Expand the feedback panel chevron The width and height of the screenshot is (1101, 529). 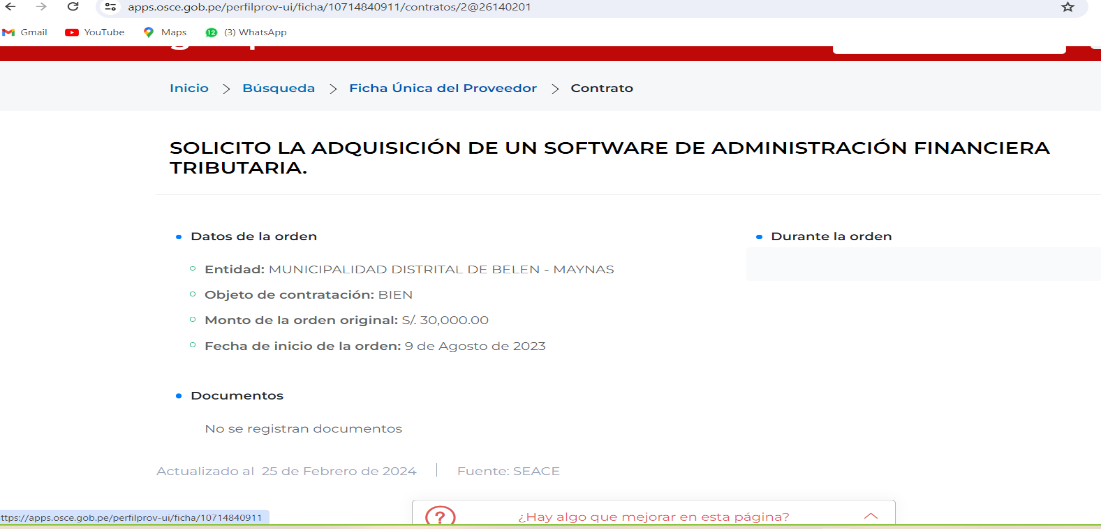(870, 516)
